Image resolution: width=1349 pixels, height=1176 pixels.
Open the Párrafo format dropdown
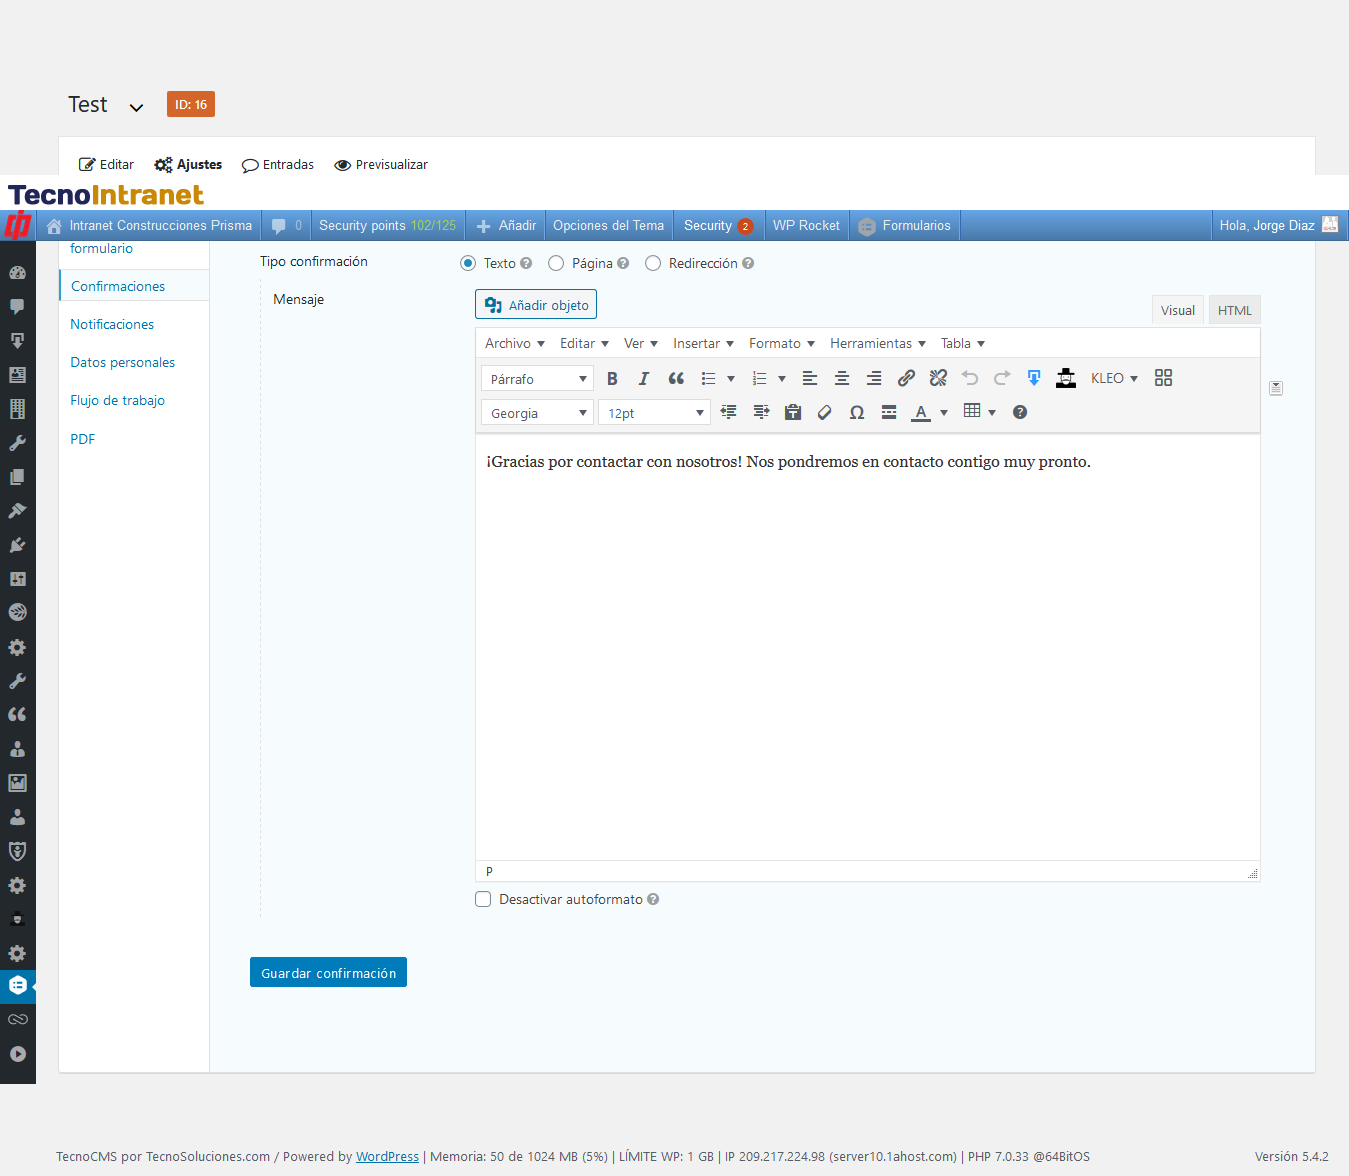point(538,379)
